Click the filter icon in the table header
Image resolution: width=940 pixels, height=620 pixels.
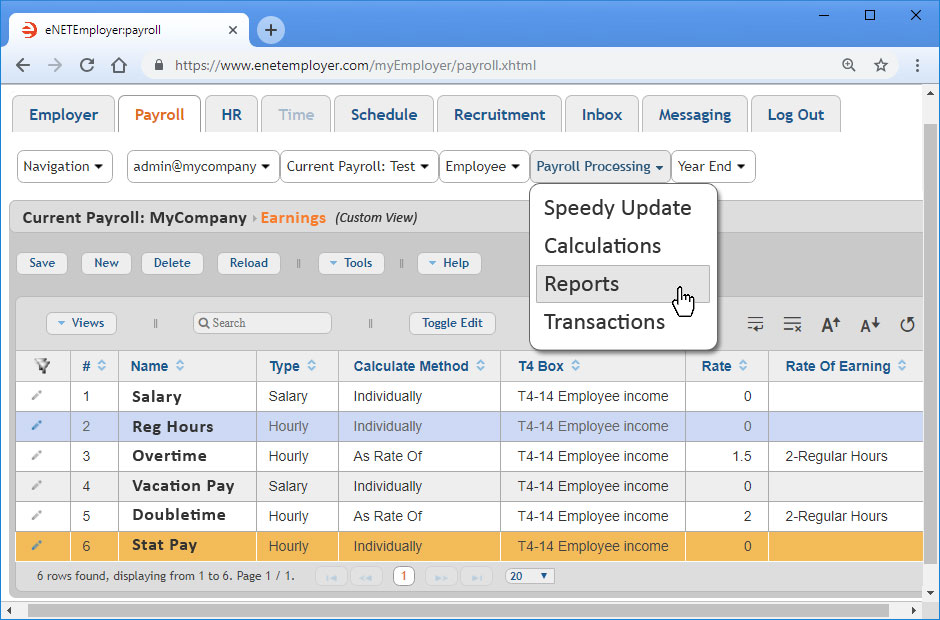[x=42, y=366]
